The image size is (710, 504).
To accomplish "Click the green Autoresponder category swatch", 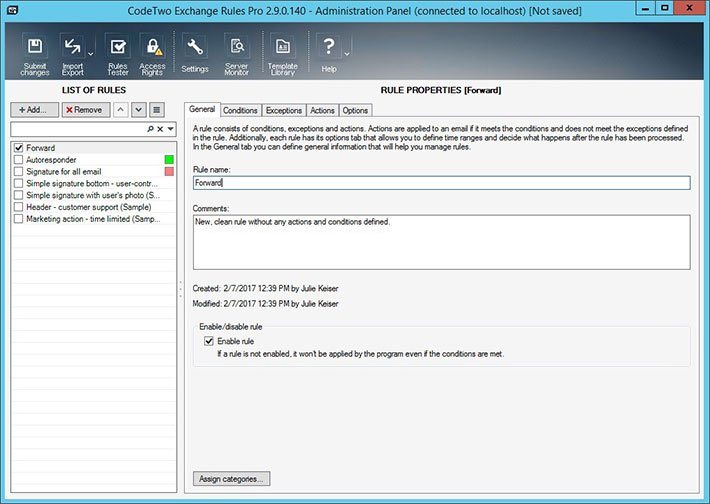I will pos(169,159).
